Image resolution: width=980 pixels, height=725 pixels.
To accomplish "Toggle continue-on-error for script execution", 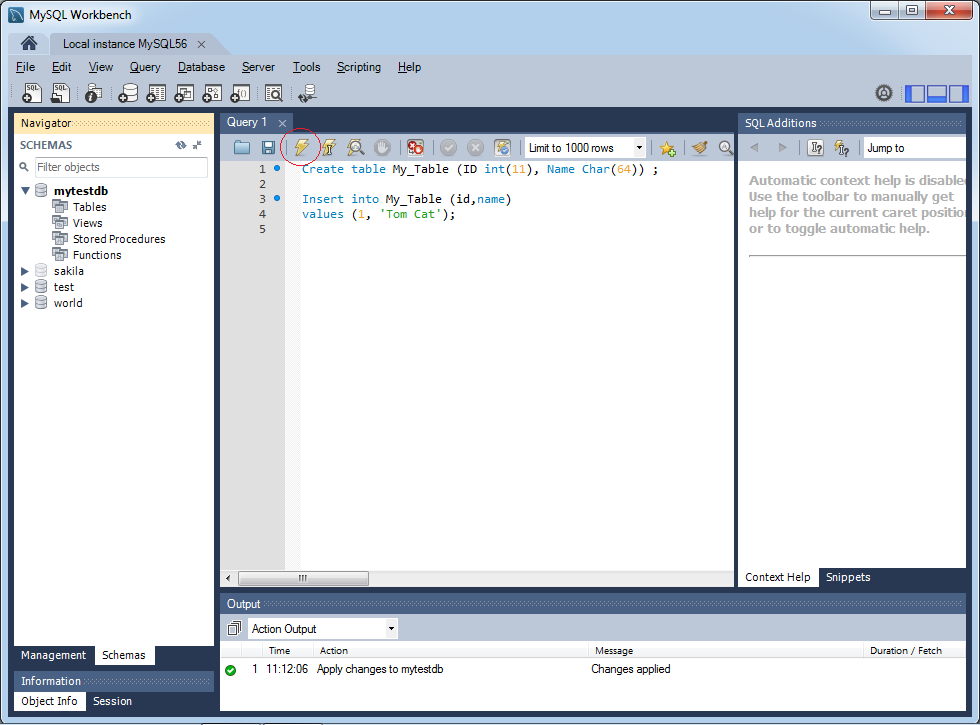I will click(415, 148).
